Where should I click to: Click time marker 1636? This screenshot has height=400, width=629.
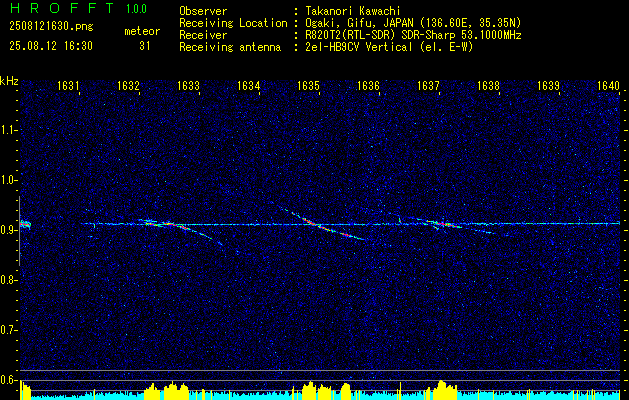(x=368, y=85)
